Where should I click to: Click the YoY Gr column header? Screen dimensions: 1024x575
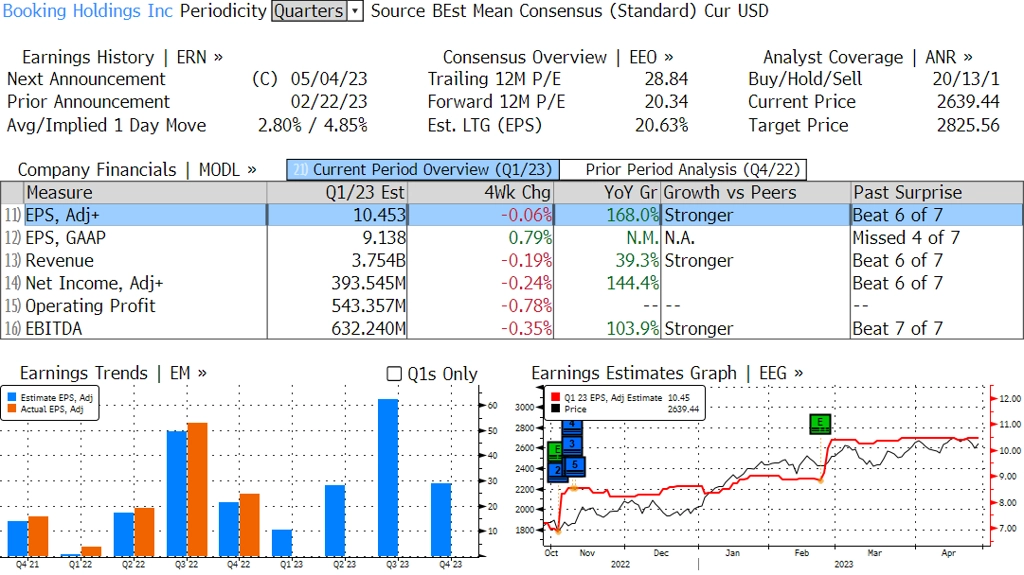[607, 193]
